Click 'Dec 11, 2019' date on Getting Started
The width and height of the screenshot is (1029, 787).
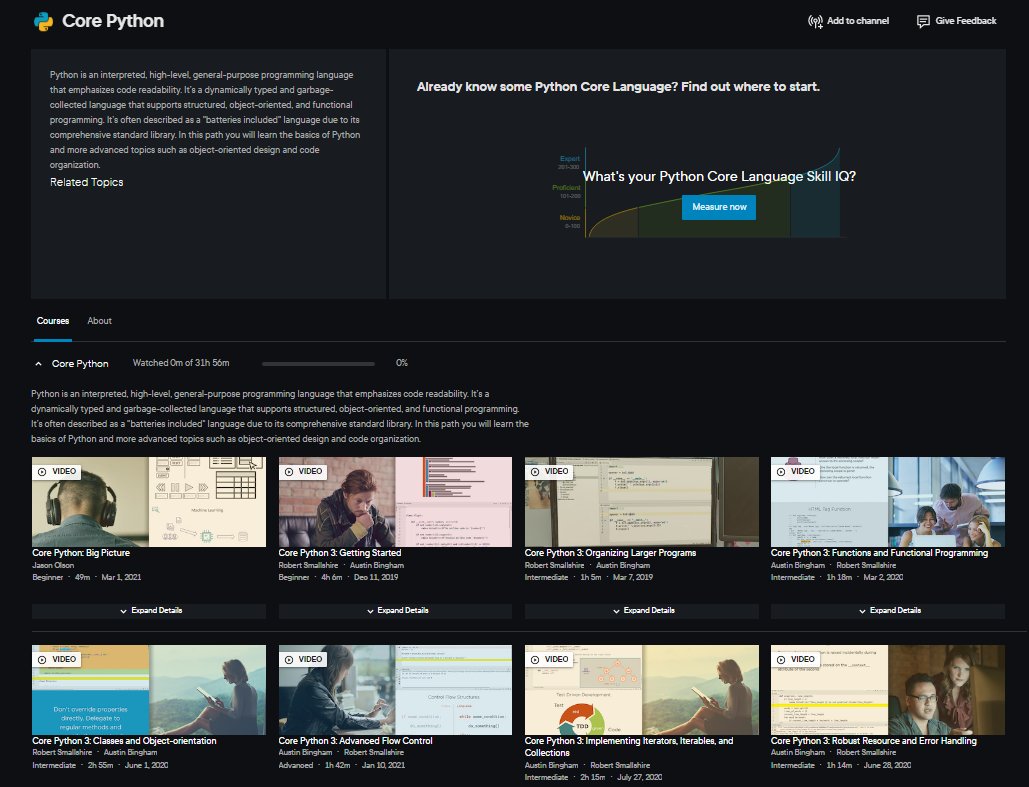point(376,578)
